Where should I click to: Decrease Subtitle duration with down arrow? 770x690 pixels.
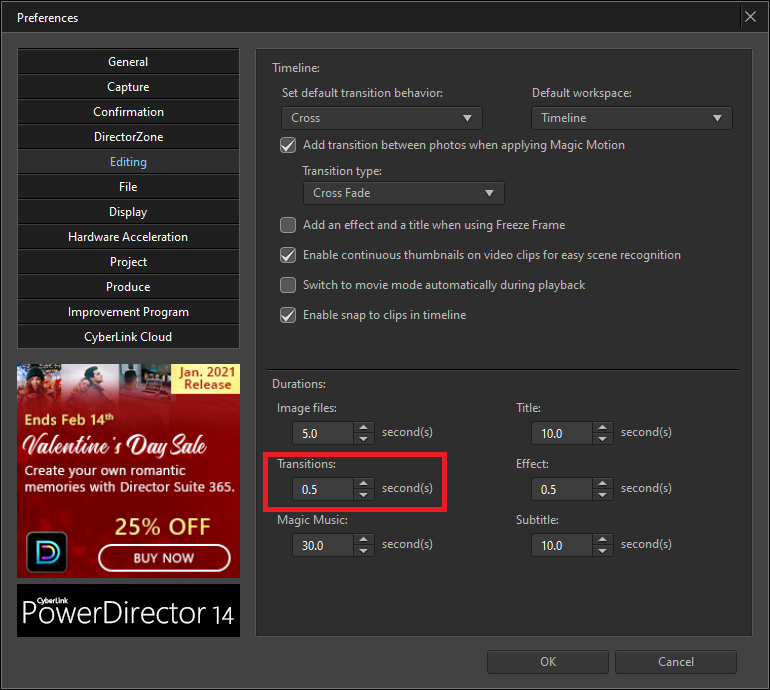[x=603, y=551]
